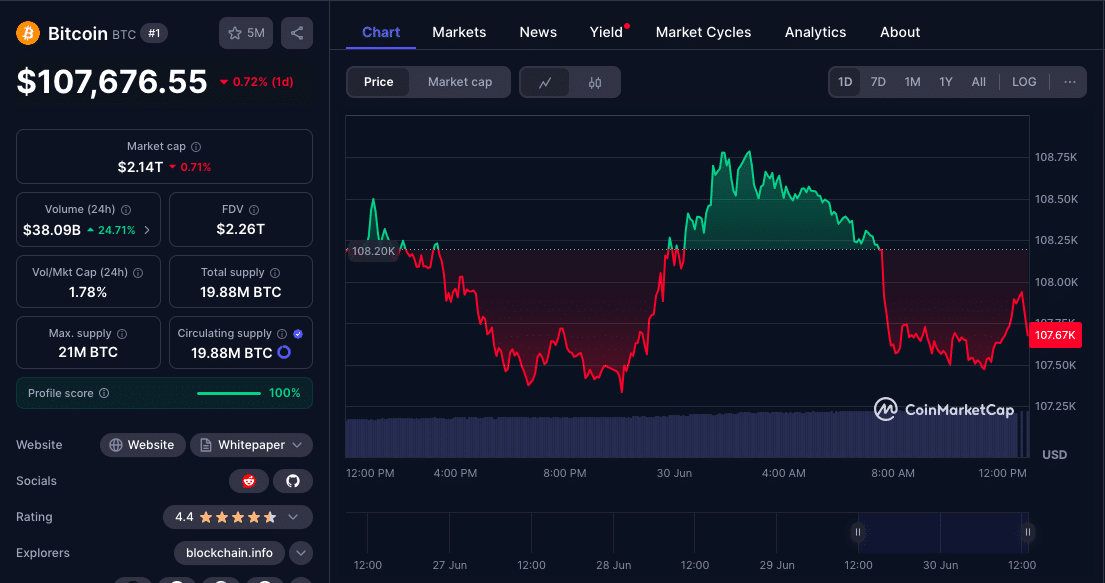Click the 108.20K opening price label
1105x583 pixels.
click(373, 251)
